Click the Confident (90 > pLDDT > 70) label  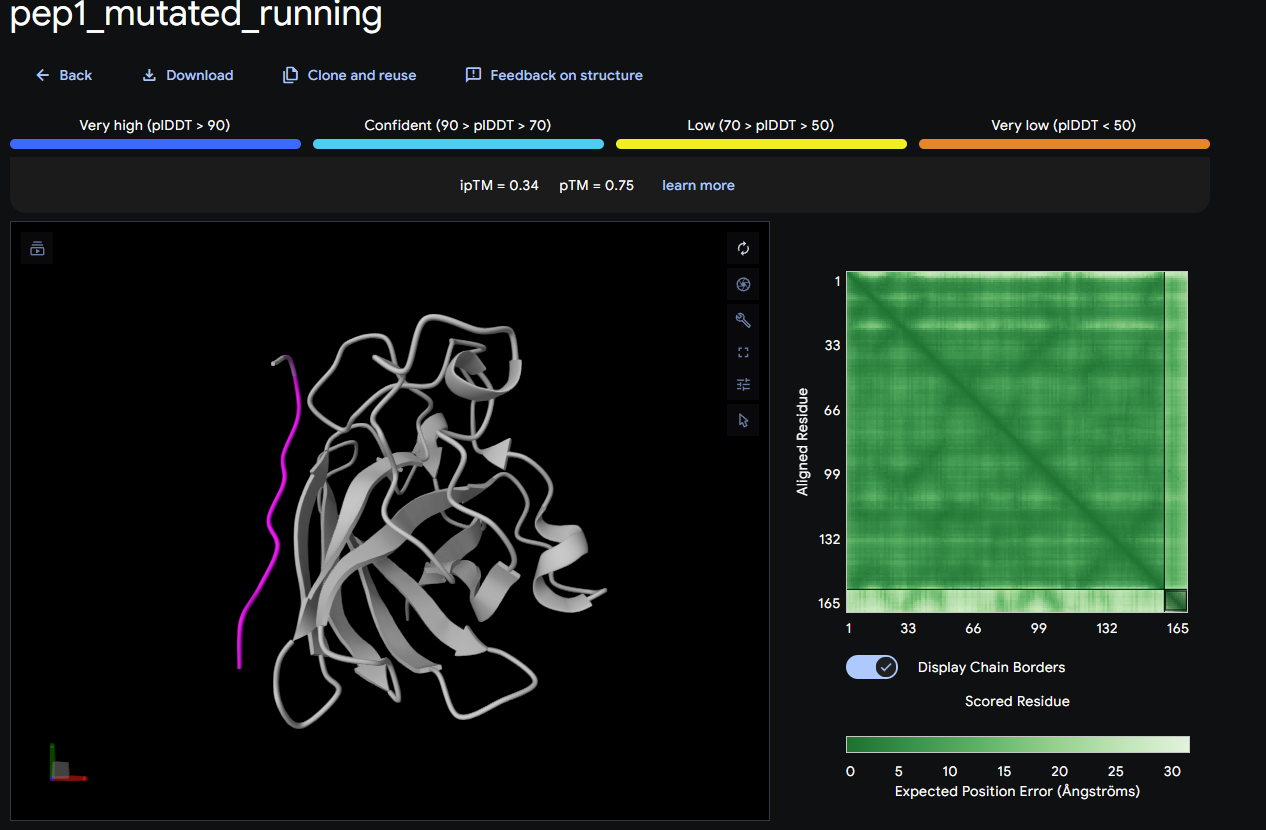click(x=458, y=125)
